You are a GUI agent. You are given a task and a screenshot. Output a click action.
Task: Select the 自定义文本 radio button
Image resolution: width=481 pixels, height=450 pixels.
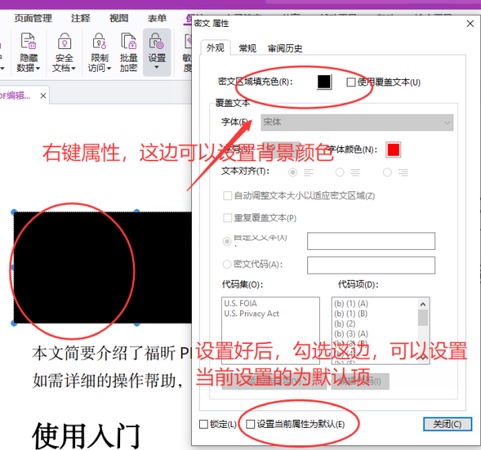[x=227, y=241]
